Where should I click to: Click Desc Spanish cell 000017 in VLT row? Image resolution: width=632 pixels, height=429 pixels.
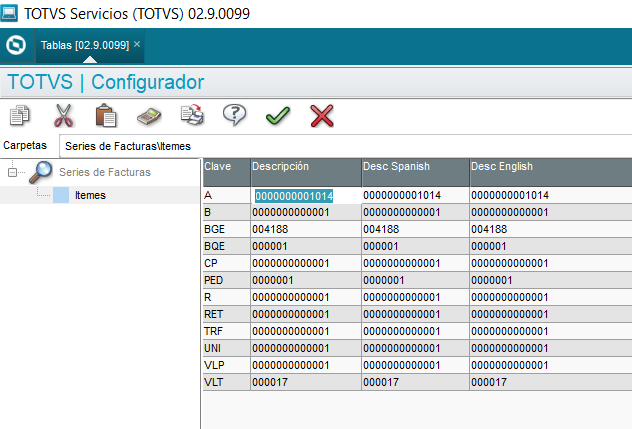[x=416, y=382]
